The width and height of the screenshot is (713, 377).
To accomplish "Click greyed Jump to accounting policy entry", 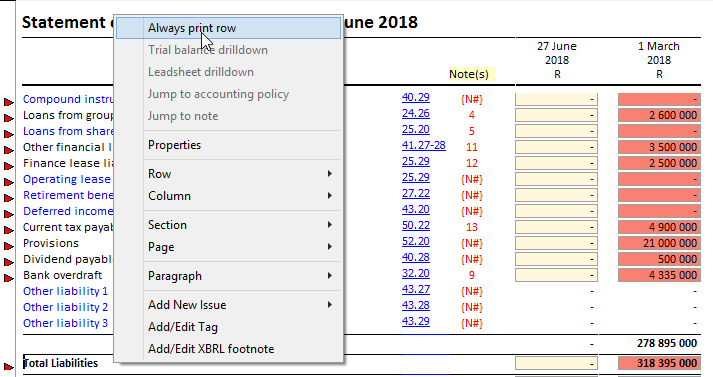I will 228,94.
